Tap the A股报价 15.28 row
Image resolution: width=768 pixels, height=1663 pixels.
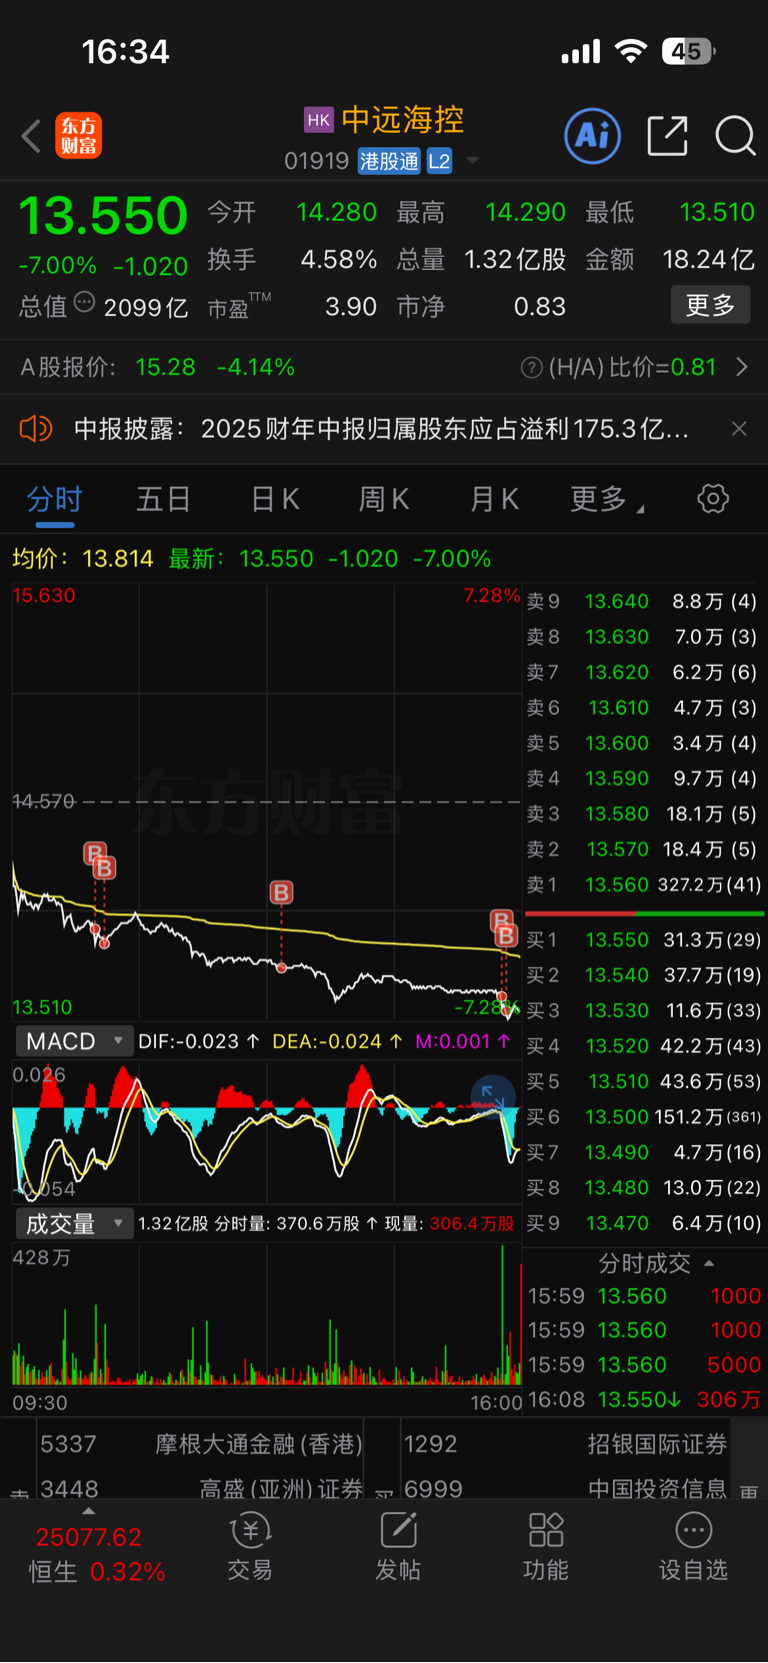coord(157,368)
